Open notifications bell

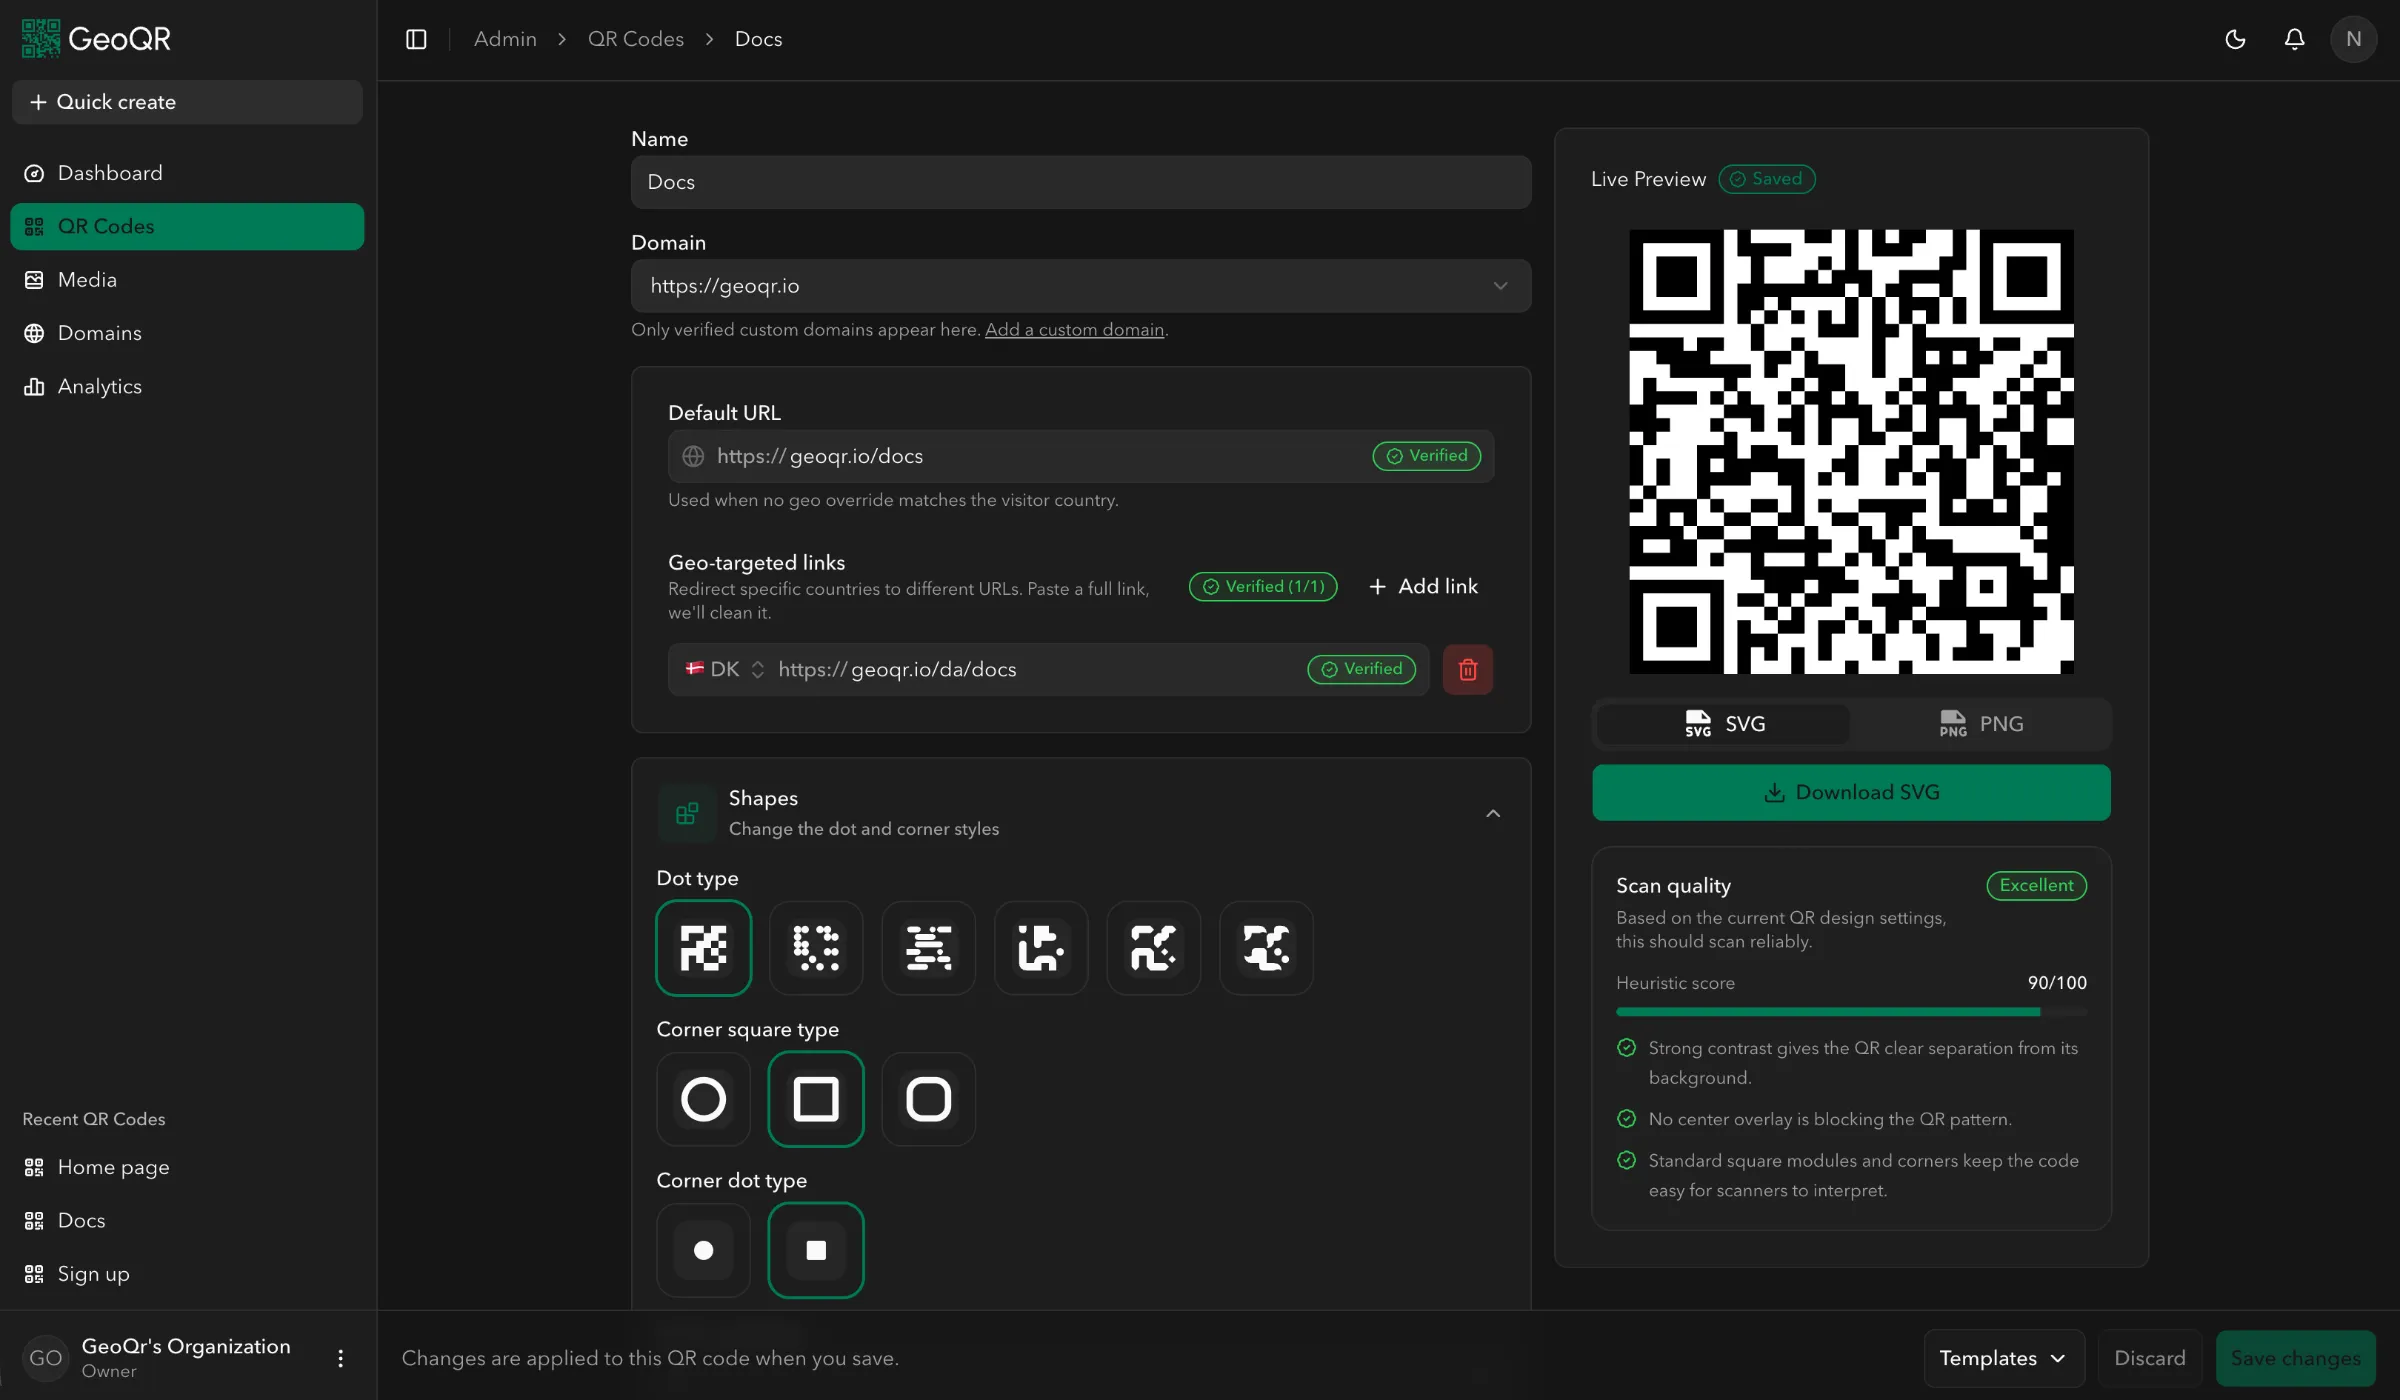click(2294, 39)
